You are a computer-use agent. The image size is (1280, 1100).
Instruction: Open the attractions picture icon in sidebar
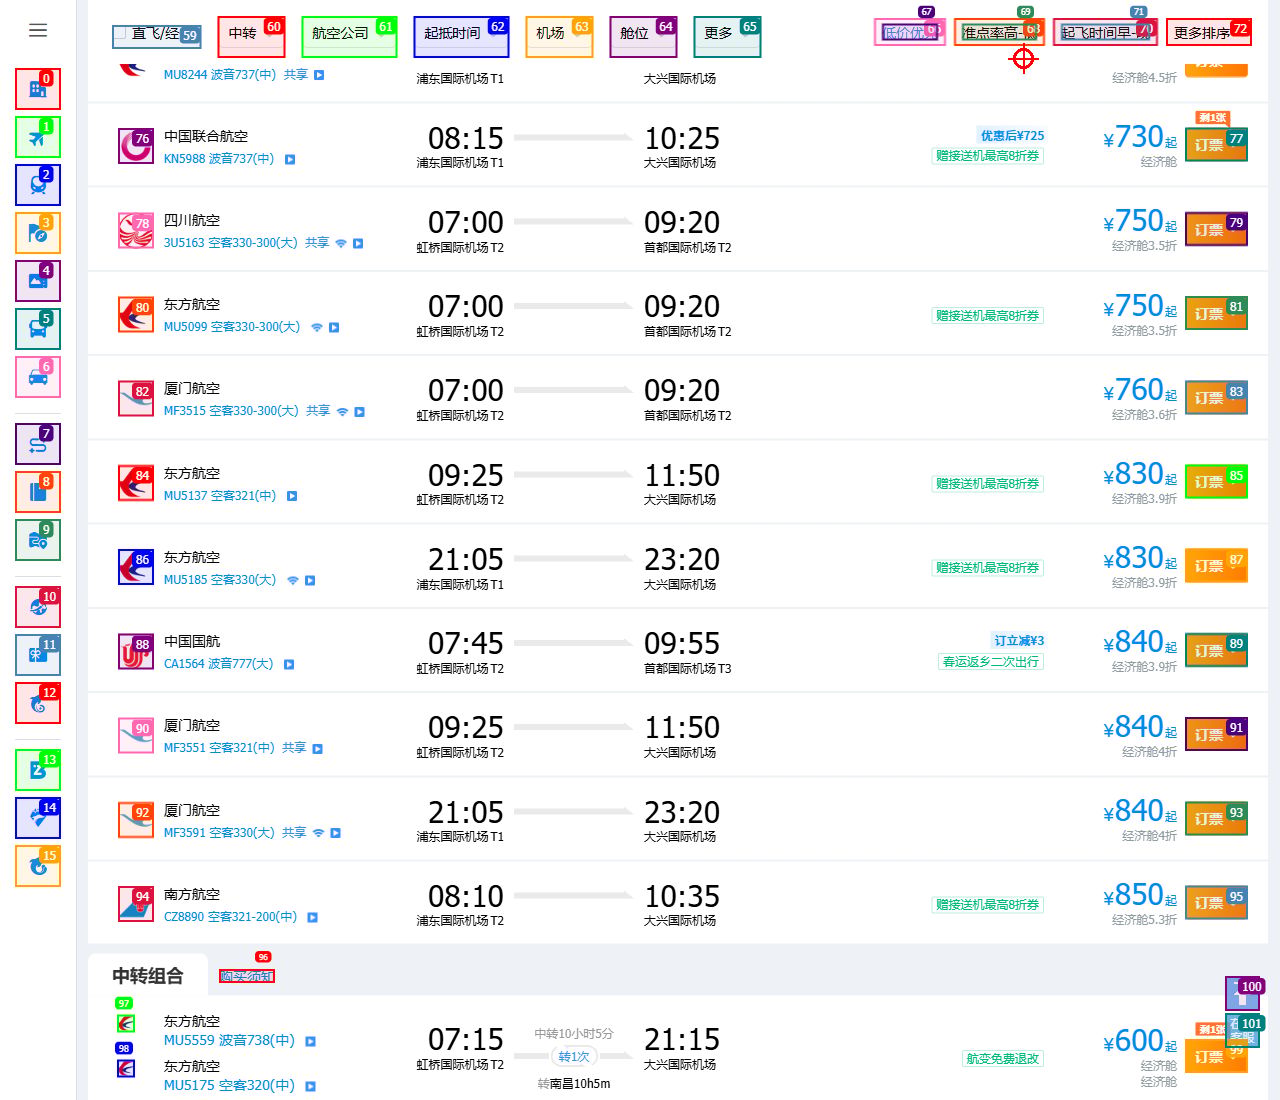[38, 281]
